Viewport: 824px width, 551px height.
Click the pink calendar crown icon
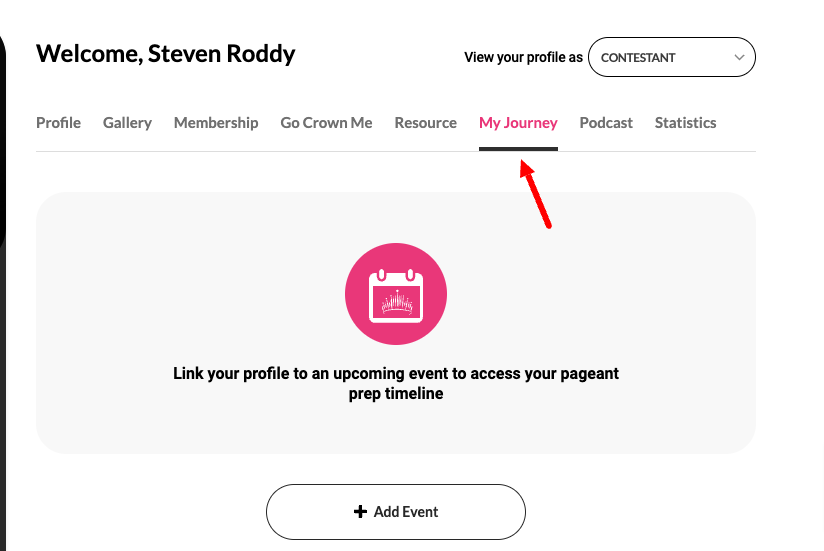click(x=396, y=294)
